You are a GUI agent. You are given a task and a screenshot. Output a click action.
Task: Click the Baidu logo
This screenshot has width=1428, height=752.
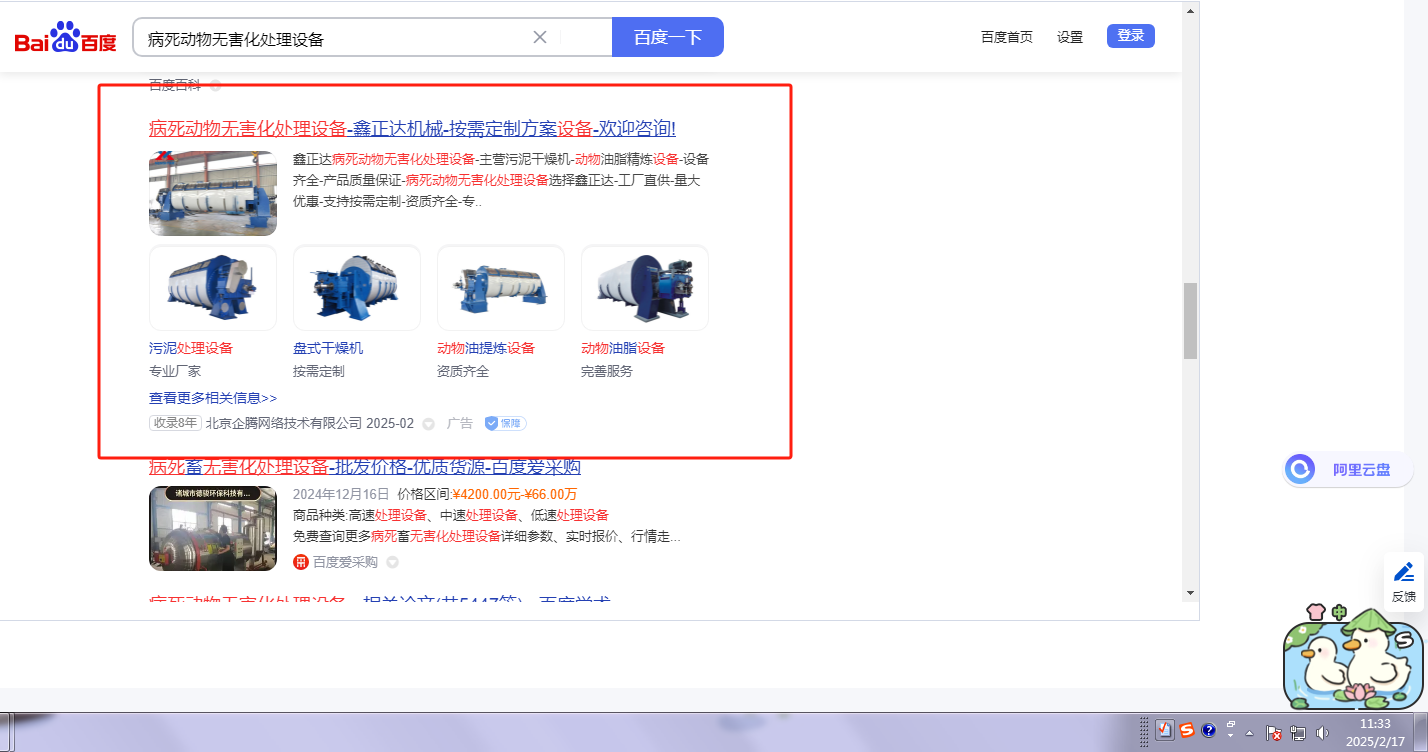(65, 38)
